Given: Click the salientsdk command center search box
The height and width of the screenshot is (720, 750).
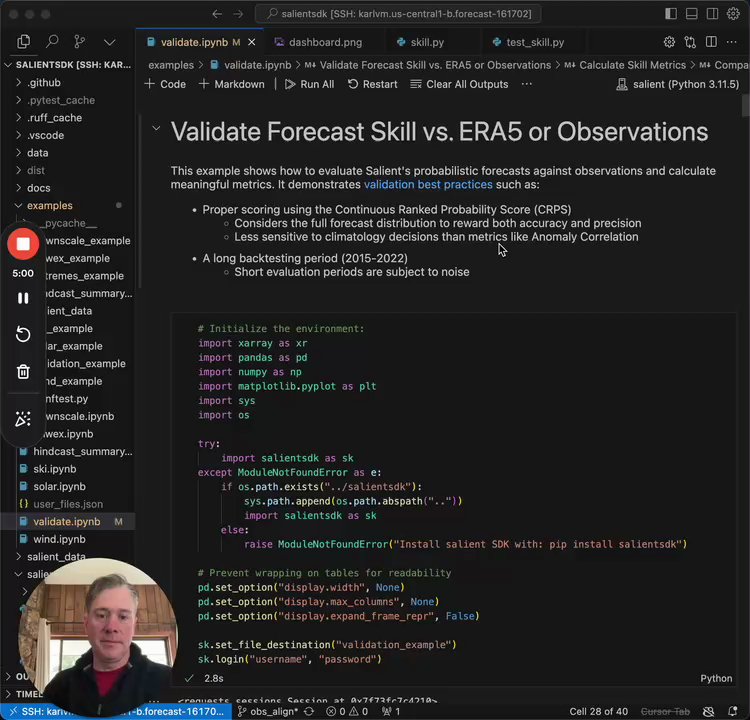Looking at the screenshot, I should 398,14.
